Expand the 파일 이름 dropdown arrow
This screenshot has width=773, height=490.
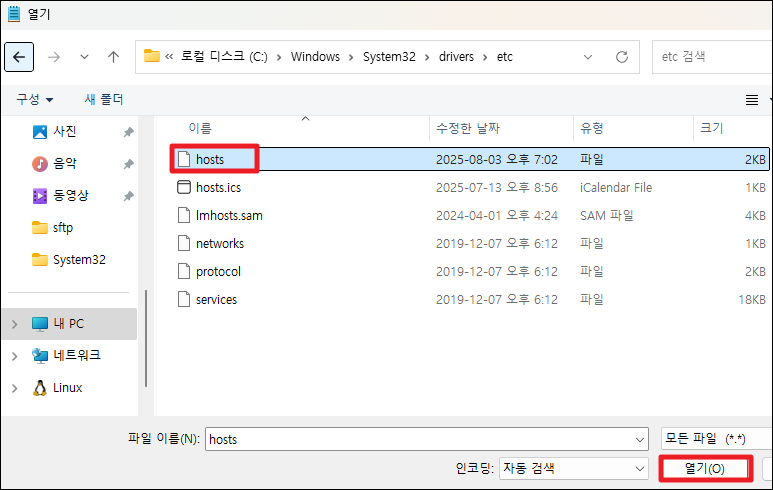click(x=640, y=440)
